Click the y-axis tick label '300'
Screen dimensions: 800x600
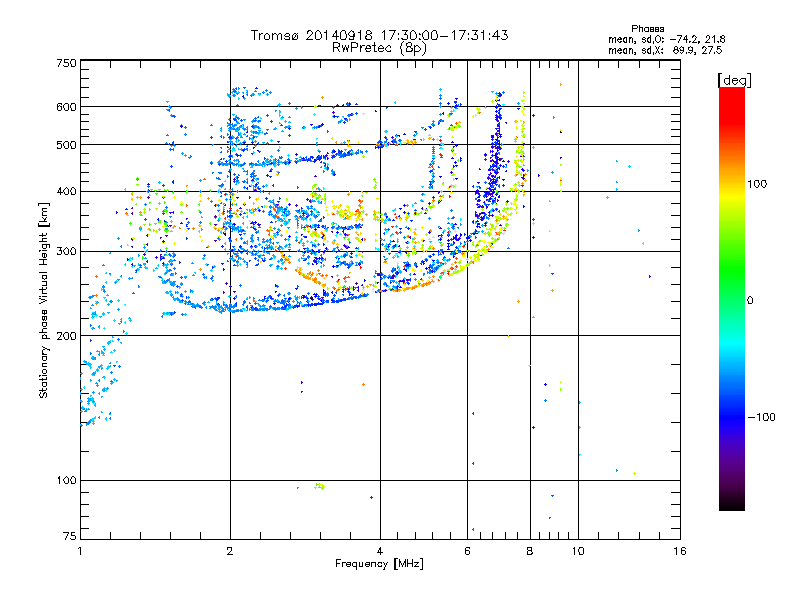pyautogui.click(x=66, y=252)
